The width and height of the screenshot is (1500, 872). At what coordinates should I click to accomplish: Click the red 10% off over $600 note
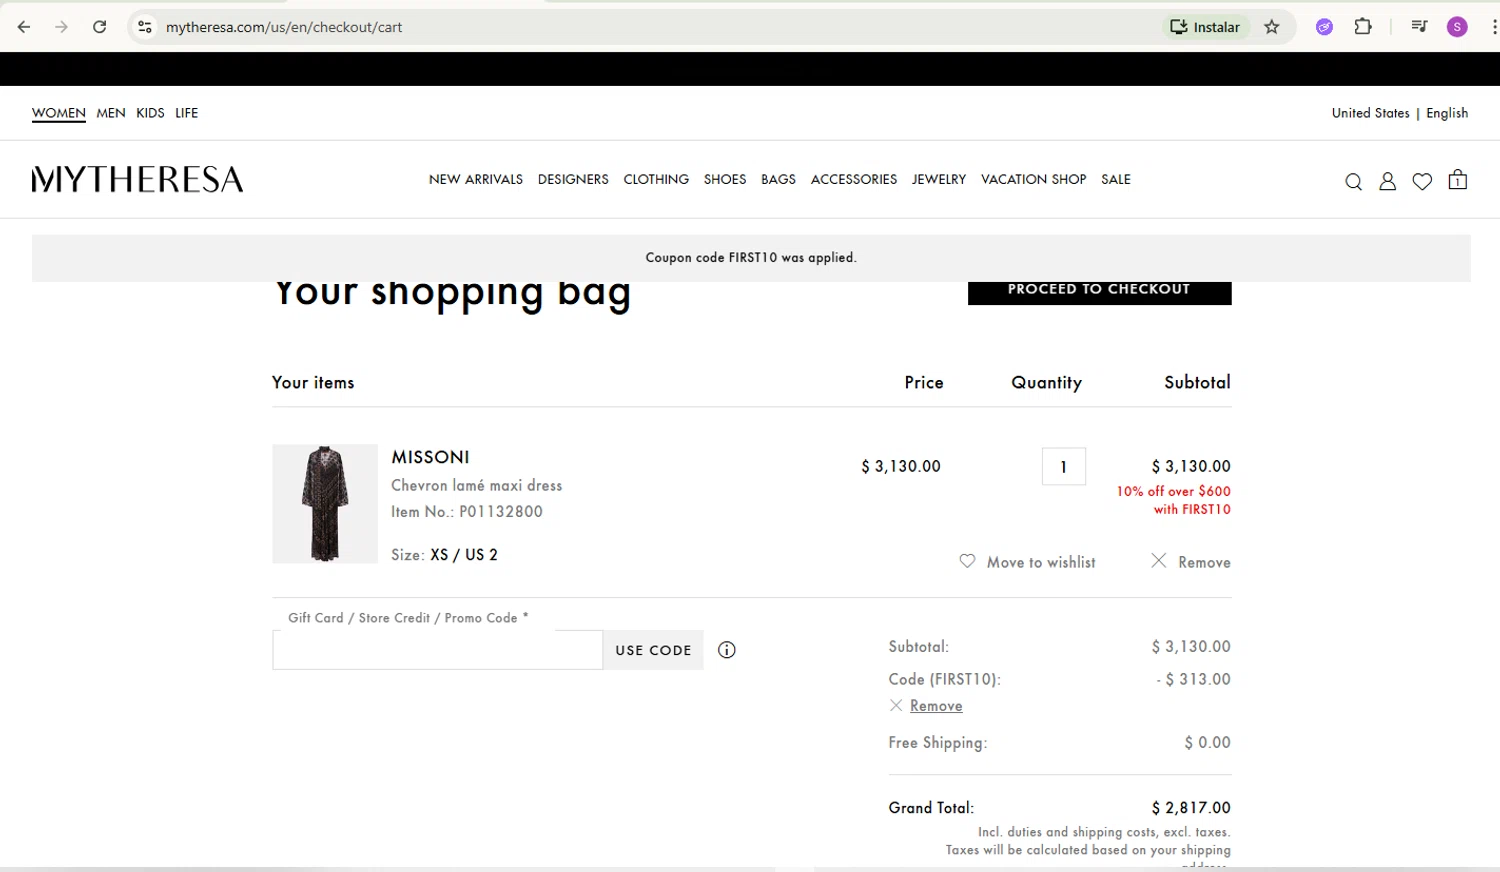pyautogui.click(x=1174, y=500)
